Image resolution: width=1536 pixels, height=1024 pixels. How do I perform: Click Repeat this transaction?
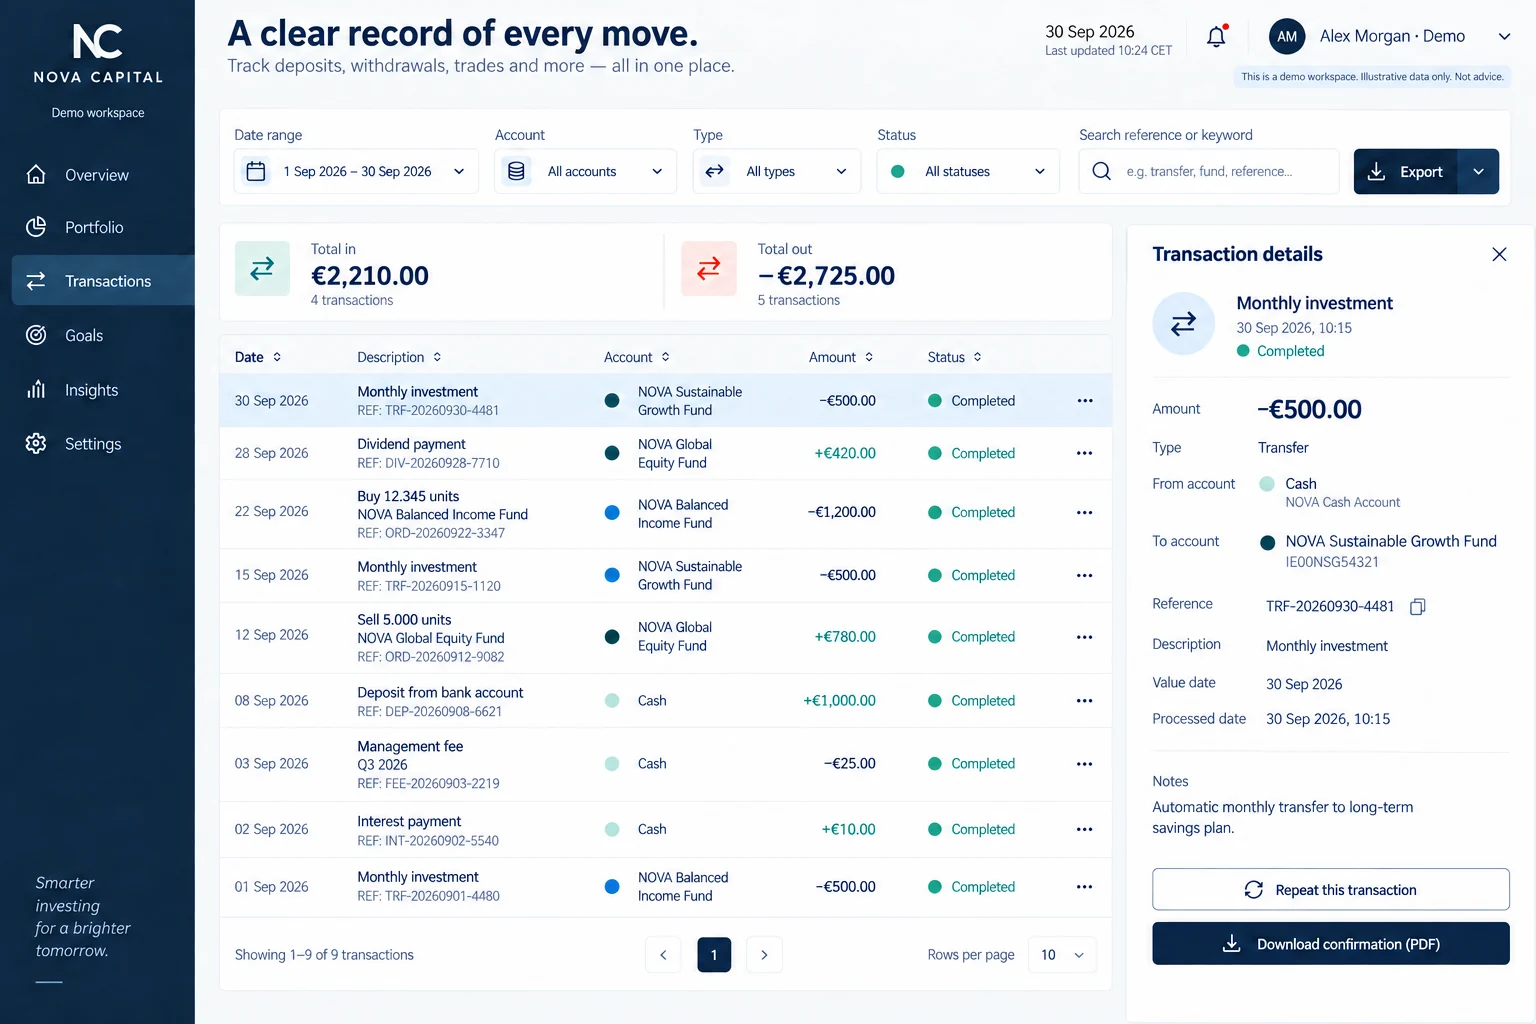pos(1331,889)
